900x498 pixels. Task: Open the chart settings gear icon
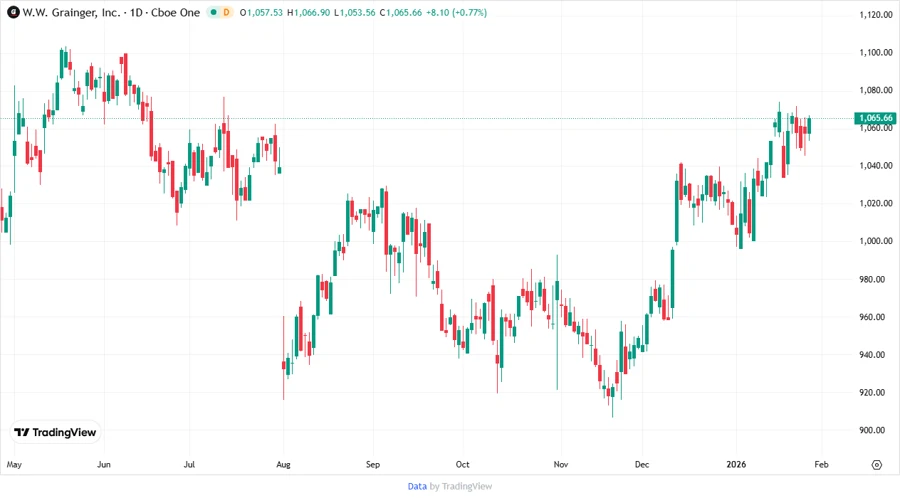coord(876,465)
